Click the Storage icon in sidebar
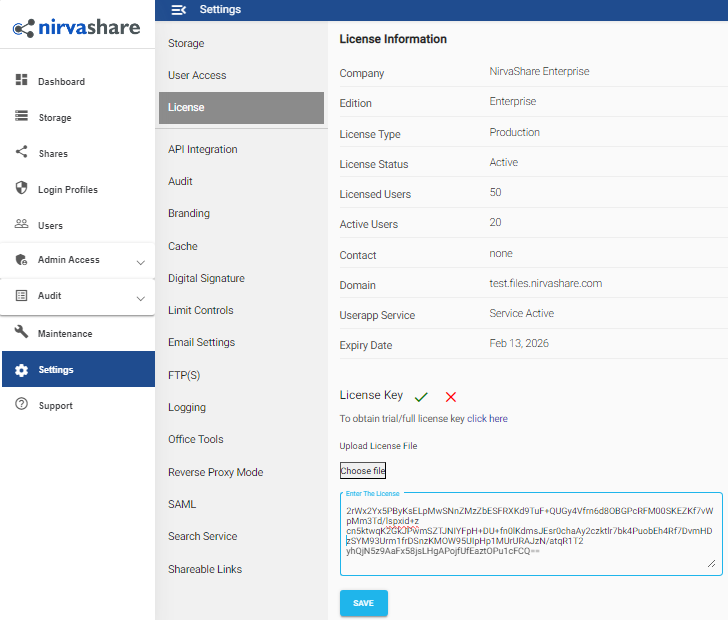Screen dimensions: 728x620 tap(21, 117)
